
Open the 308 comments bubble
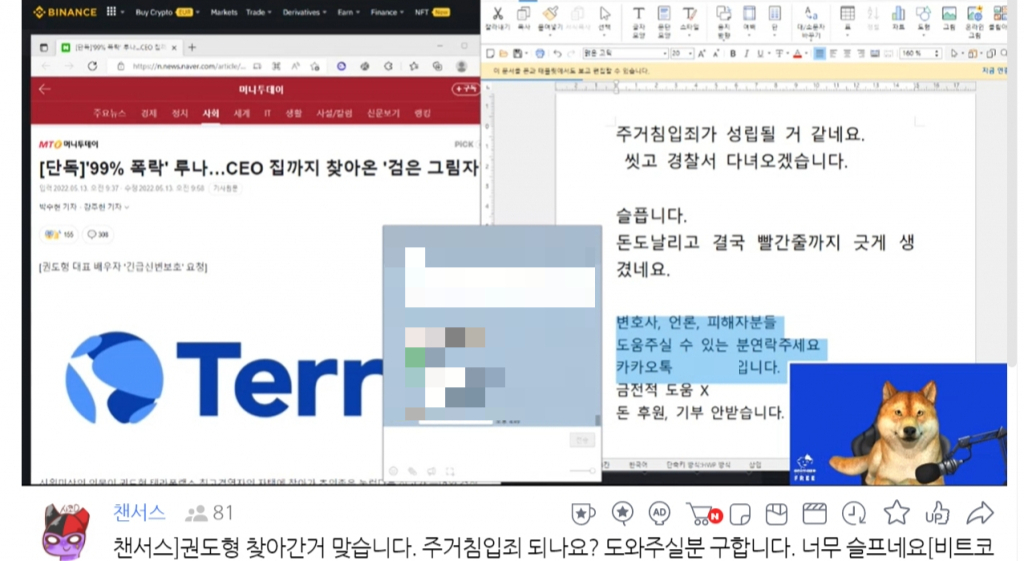[98, 234]
